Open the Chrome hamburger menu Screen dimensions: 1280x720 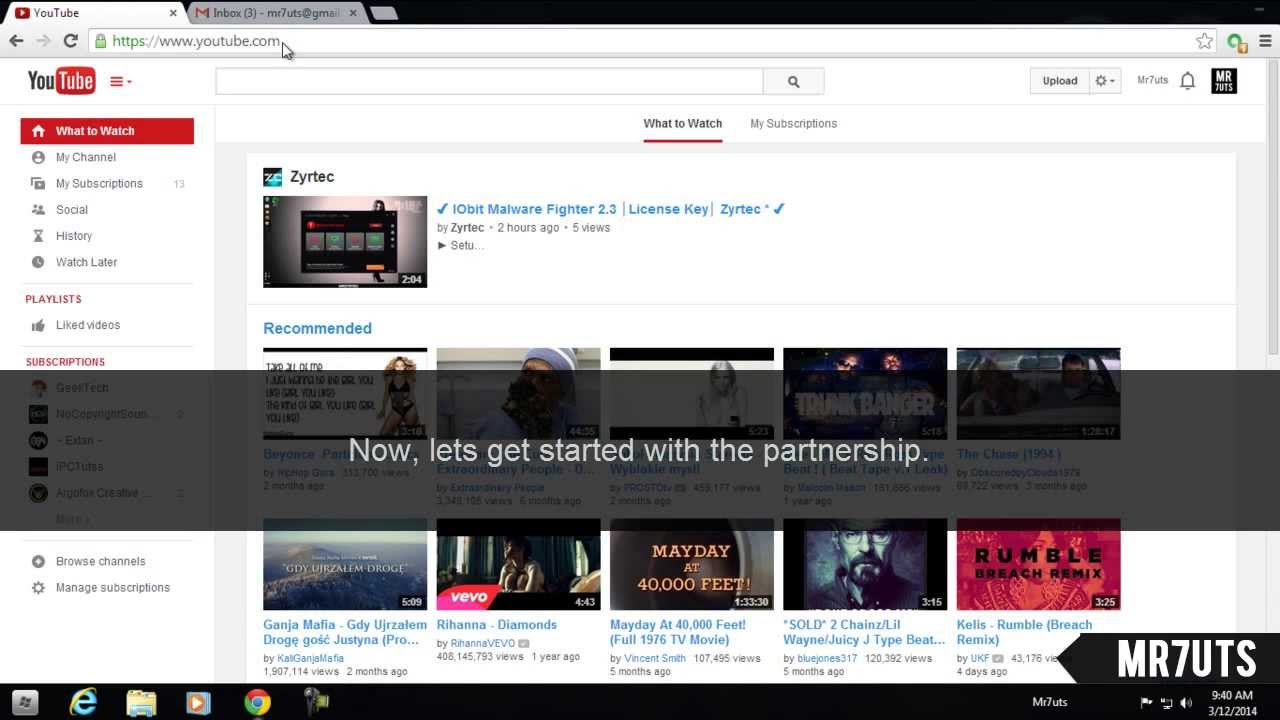tap(1265, 41)
